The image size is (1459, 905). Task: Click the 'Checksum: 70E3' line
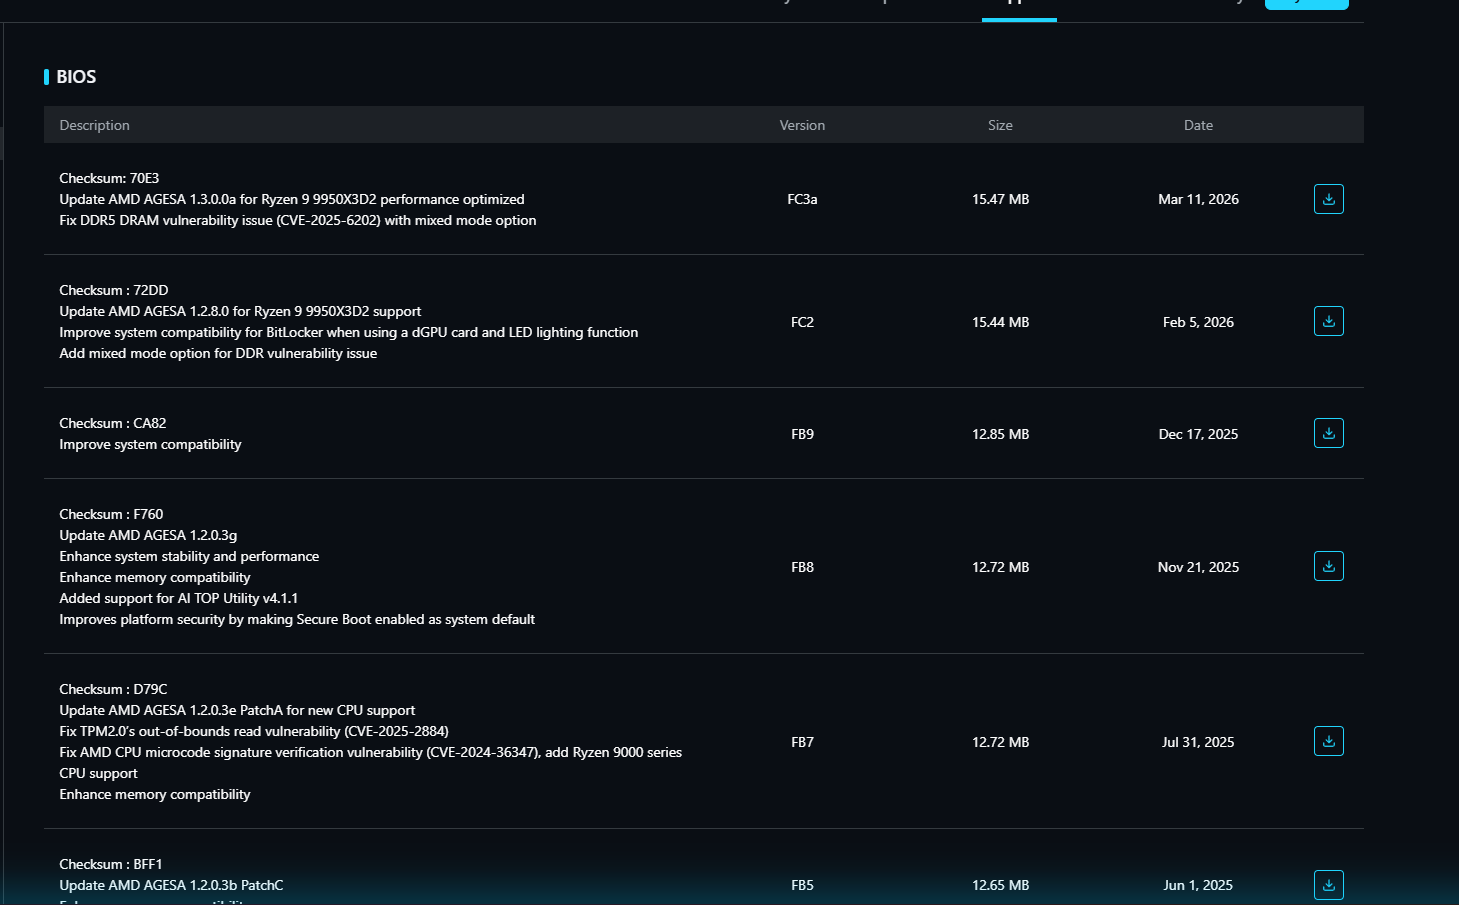[x=109, y=178]
